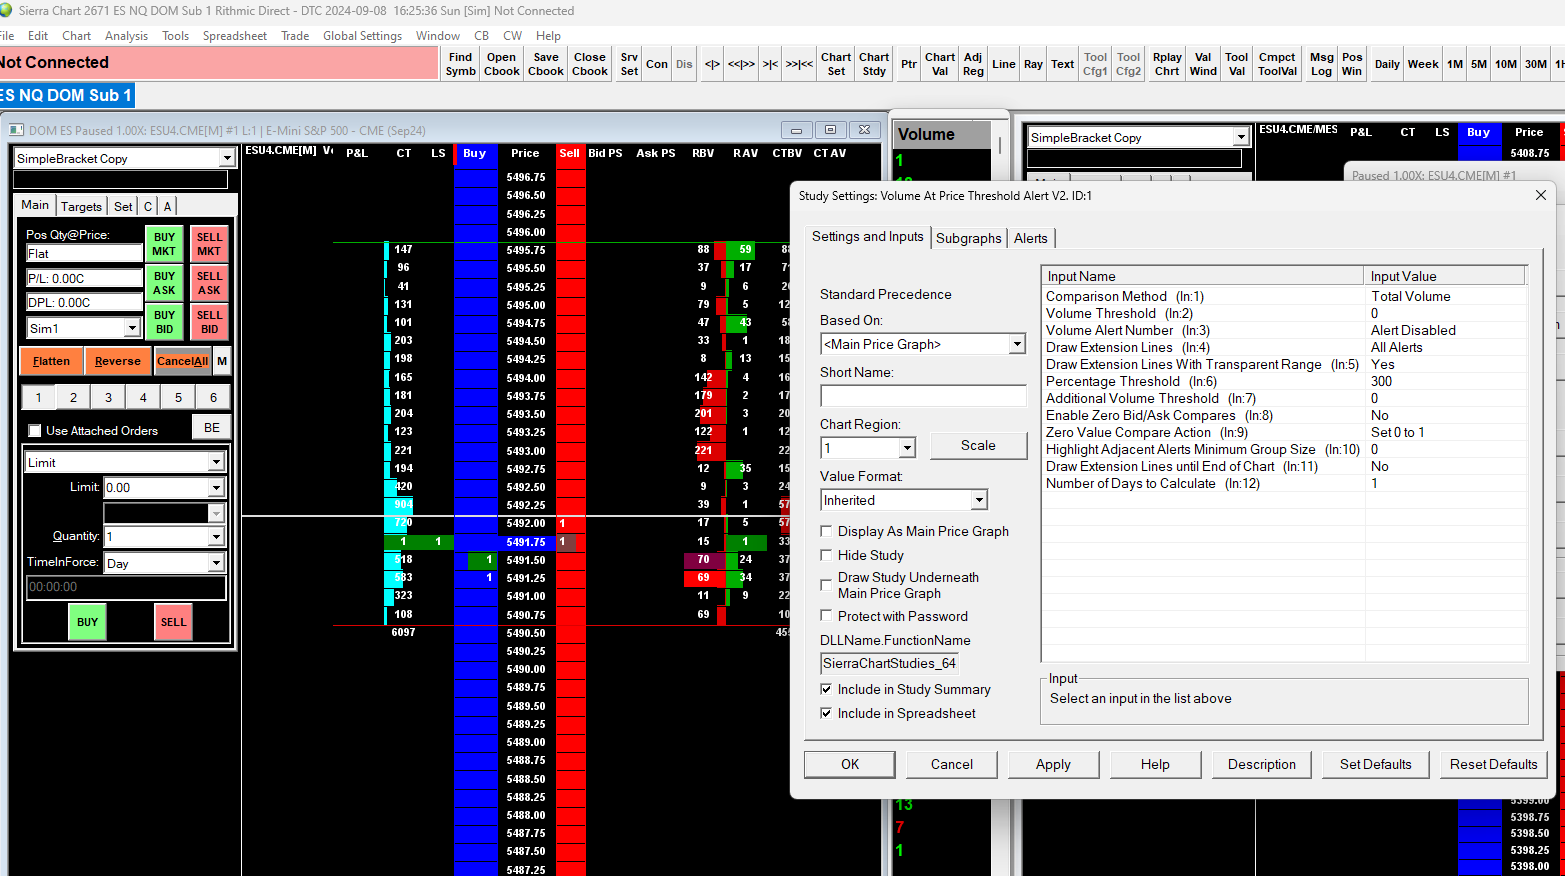Check the Hide Study option
1565x876 pixels.
[x=826, y=555]
